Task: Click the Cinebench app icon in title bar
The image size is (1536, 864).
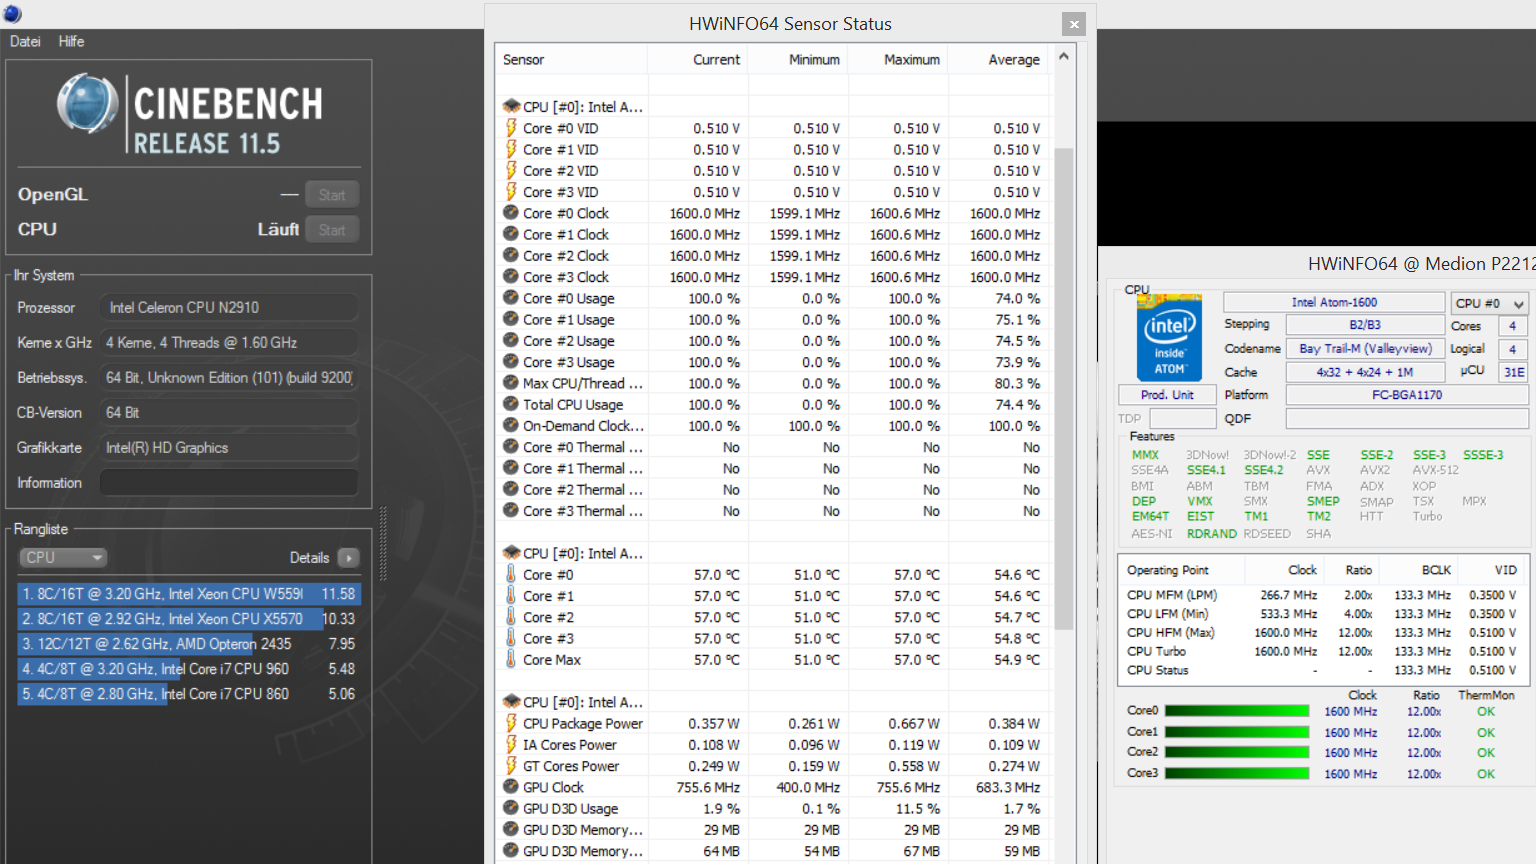Action: (12, 14)
